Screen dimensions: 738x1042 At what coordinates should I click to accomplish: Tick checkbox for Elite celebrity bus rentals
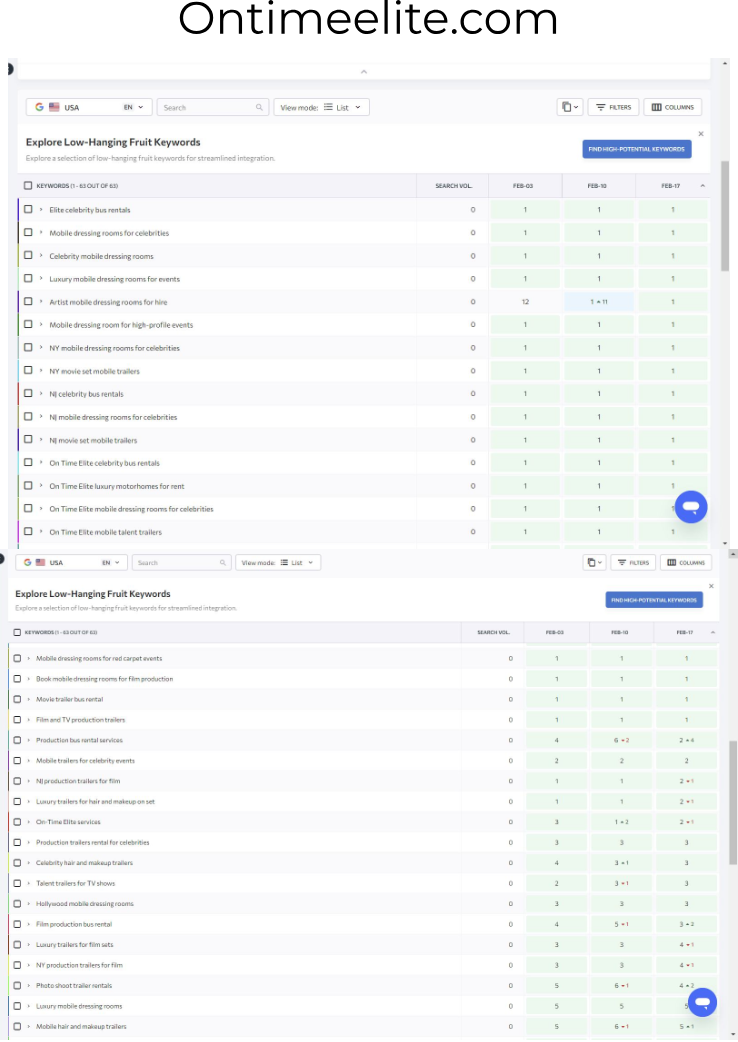pyautogui.click(x=28, y=209)
